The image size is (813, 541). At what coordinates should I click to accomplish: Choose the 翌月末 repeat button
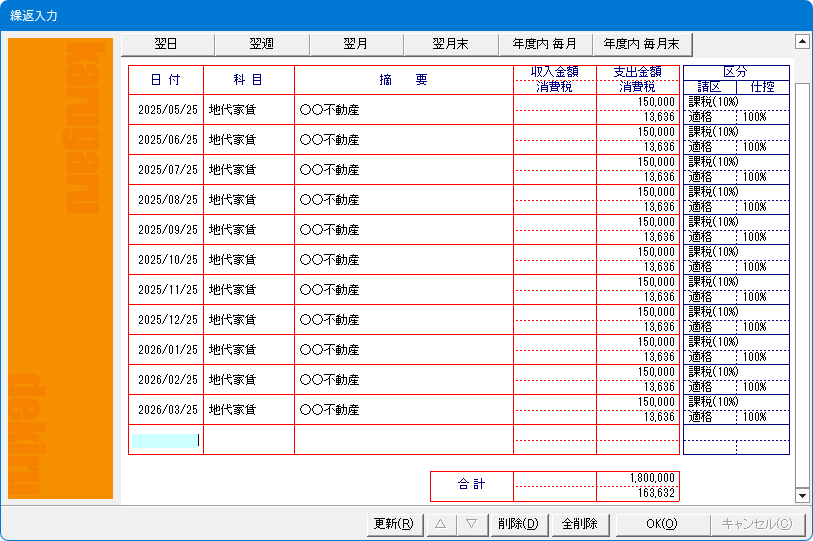click(450, 44)
